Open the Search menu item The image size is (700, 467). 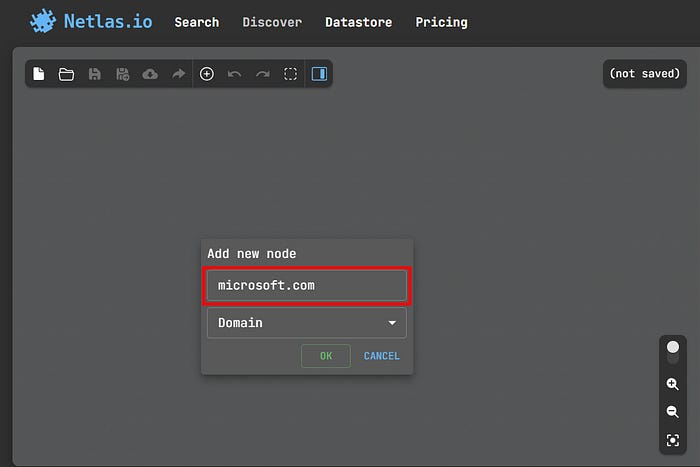tap(197, 22)
